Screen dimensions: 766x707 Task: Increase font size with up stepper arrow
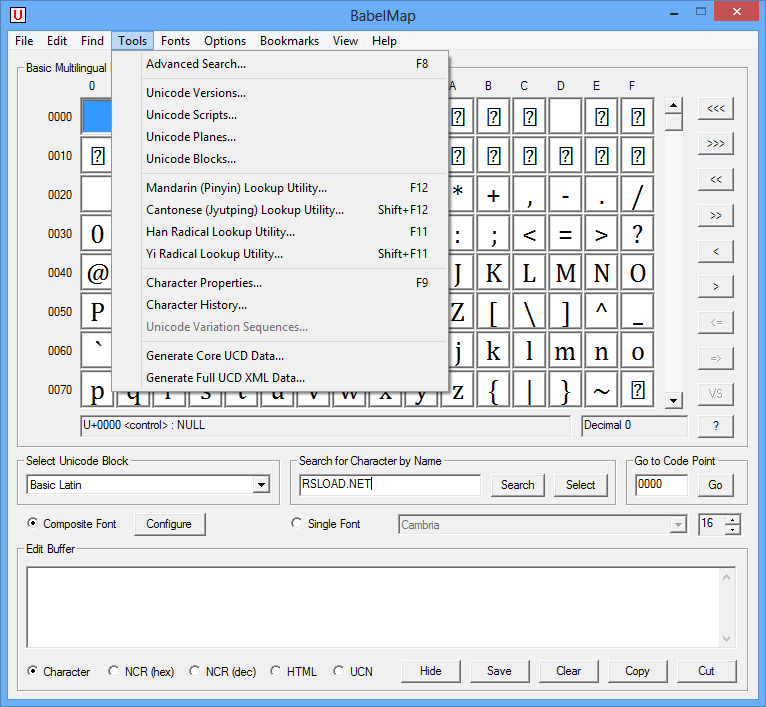click(x=732, y=520)
